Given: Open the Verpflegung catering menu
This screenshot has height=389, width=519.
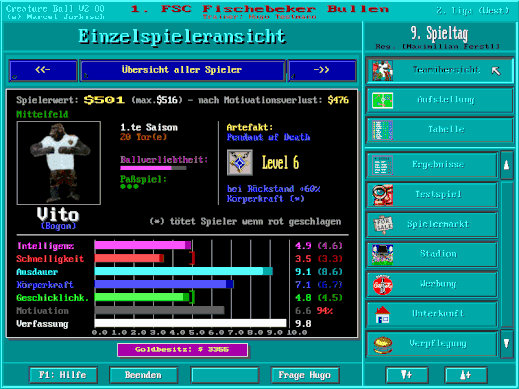Looking at the screenshot, I should click(x=432, y=344).
